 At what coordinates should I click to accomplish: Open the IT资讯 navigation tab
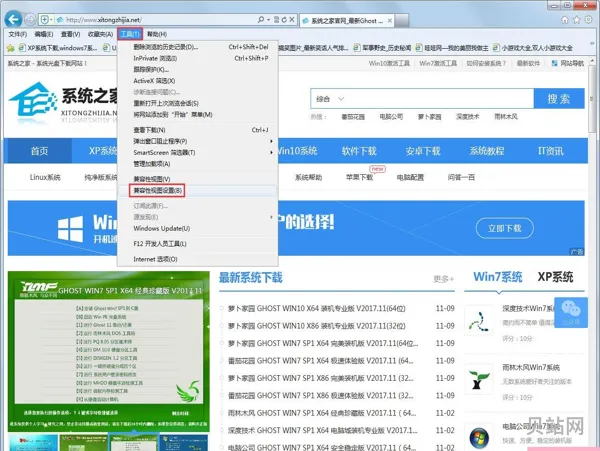point(551,151)
